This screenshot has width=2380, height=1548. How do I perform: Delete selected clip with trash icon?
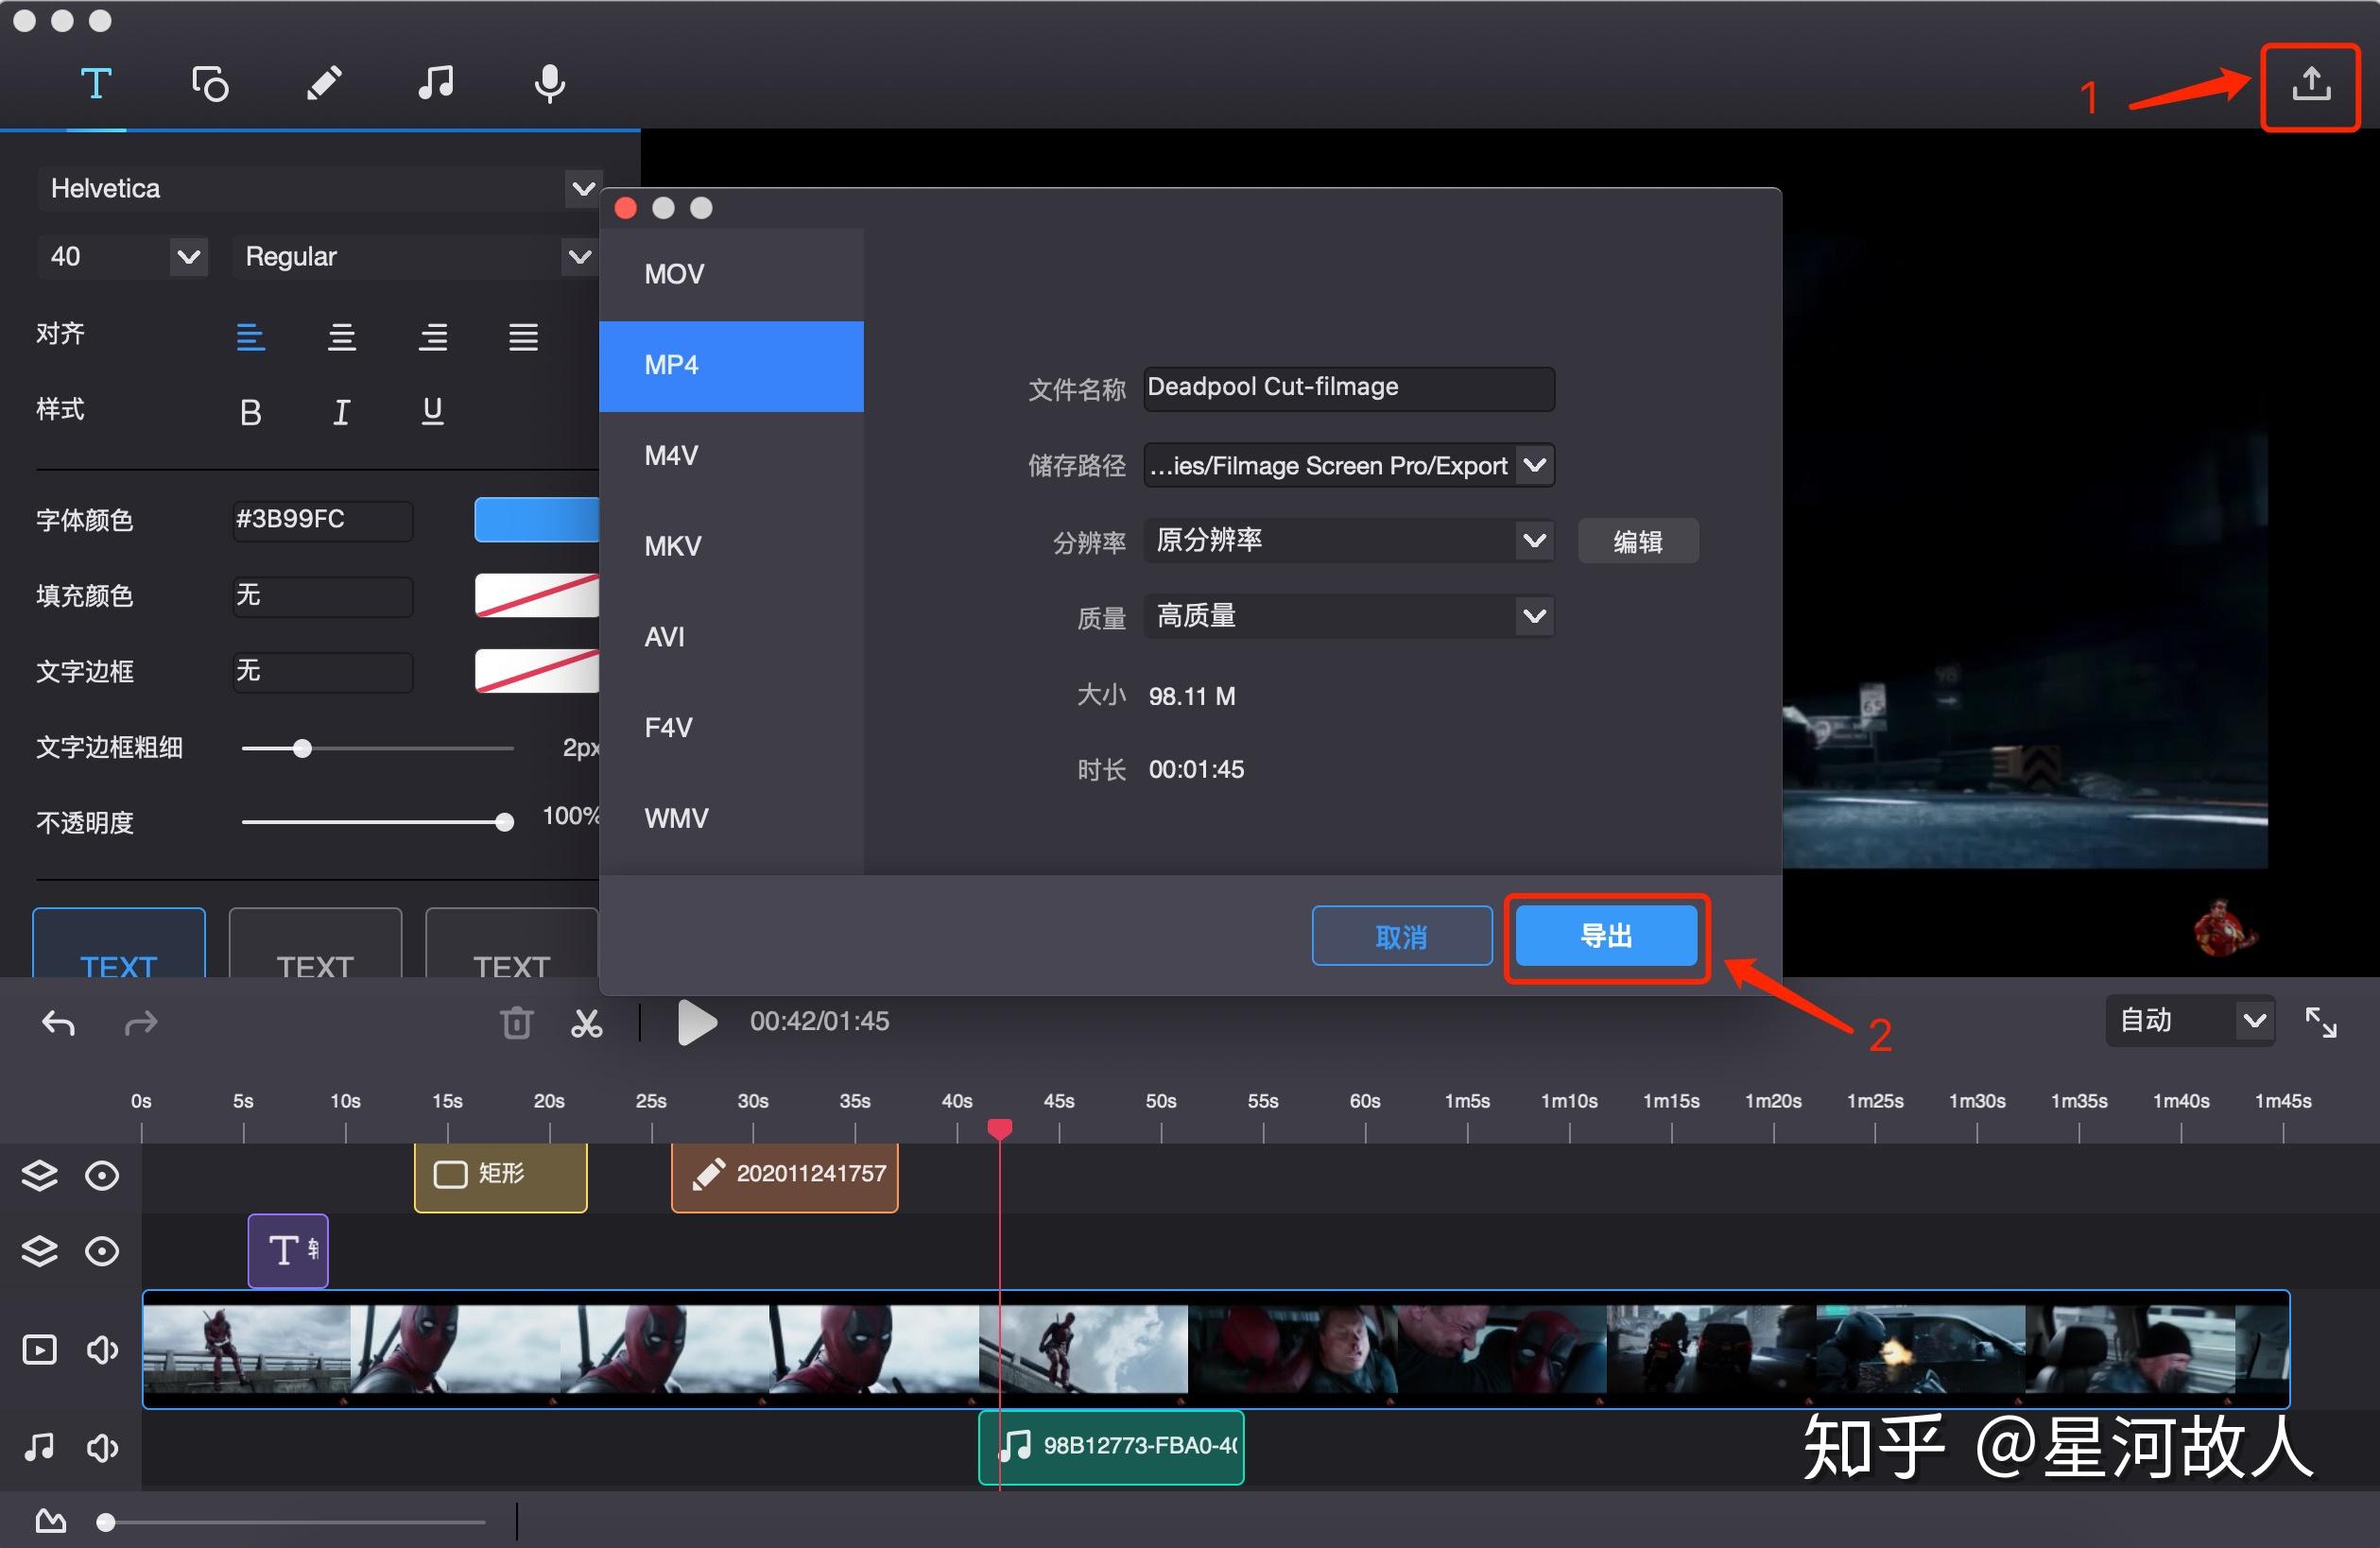[x=517, y=1023]
